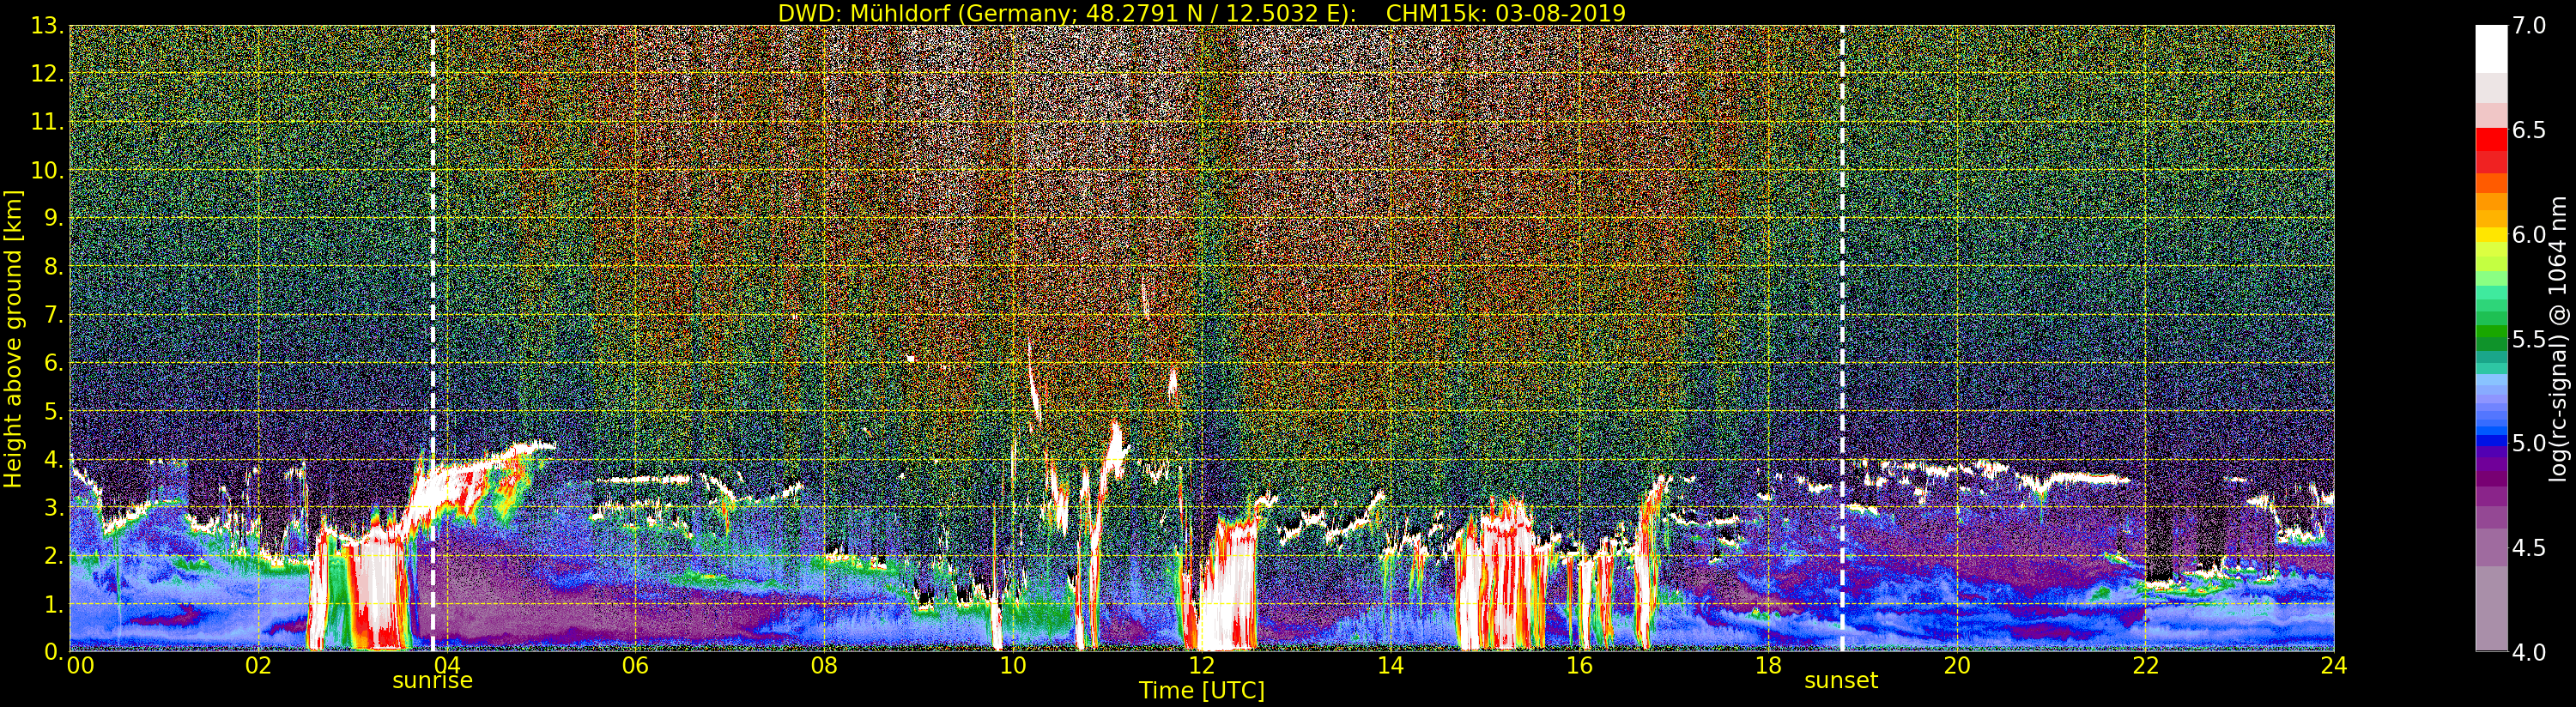The width and height of the screenshot is (2576, 707).
Task: Click the time-axis tick label "18"
Action: pos(1768,665)
